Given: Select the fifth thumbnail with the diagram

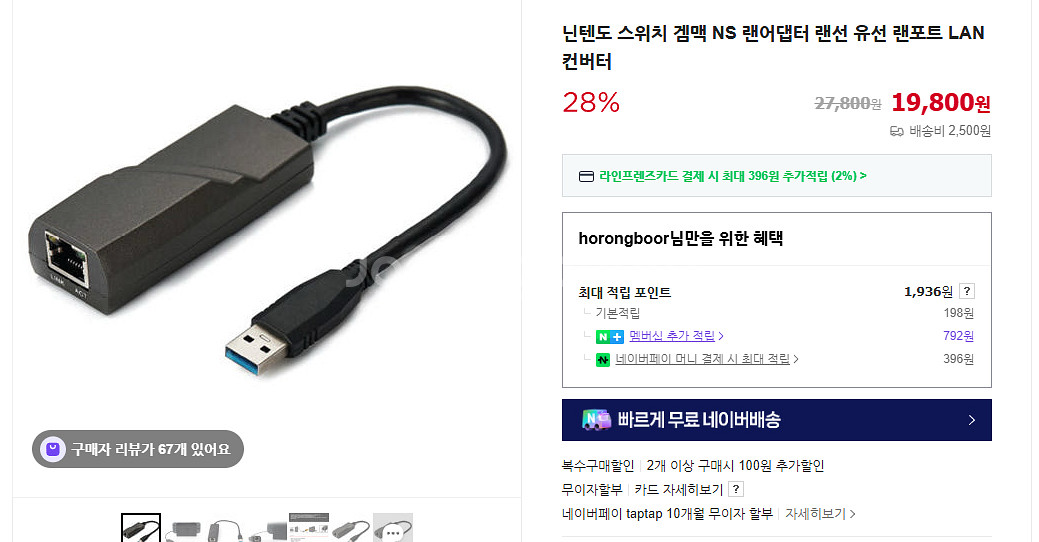Looking at the screenshot, I should coord(309,527).
